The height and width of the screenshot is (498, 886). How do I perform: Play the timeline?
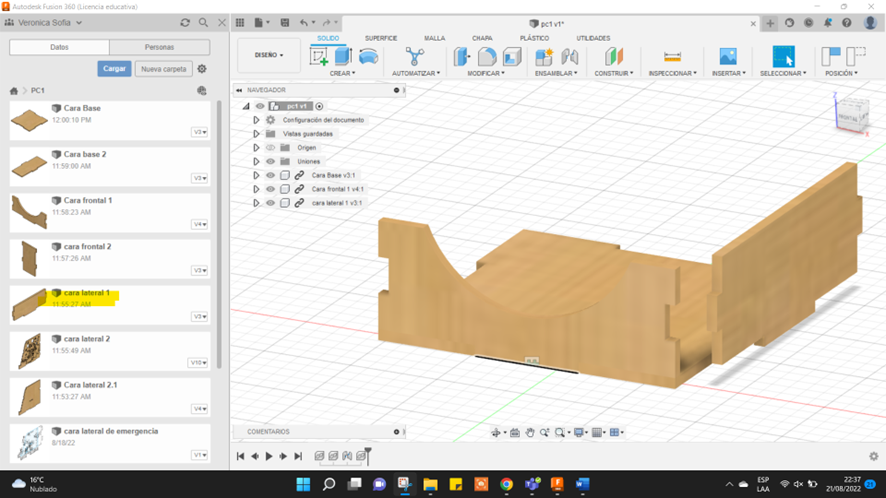pyautogui.click(x=269, y=456)
